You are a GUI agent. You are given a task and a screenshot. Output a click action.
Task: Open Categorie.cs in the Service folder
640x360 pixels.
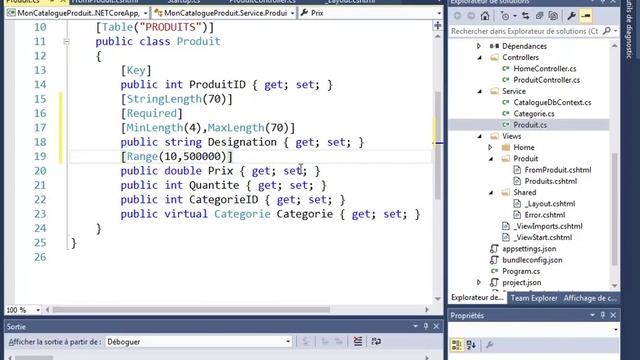click(x=533, y=114)
